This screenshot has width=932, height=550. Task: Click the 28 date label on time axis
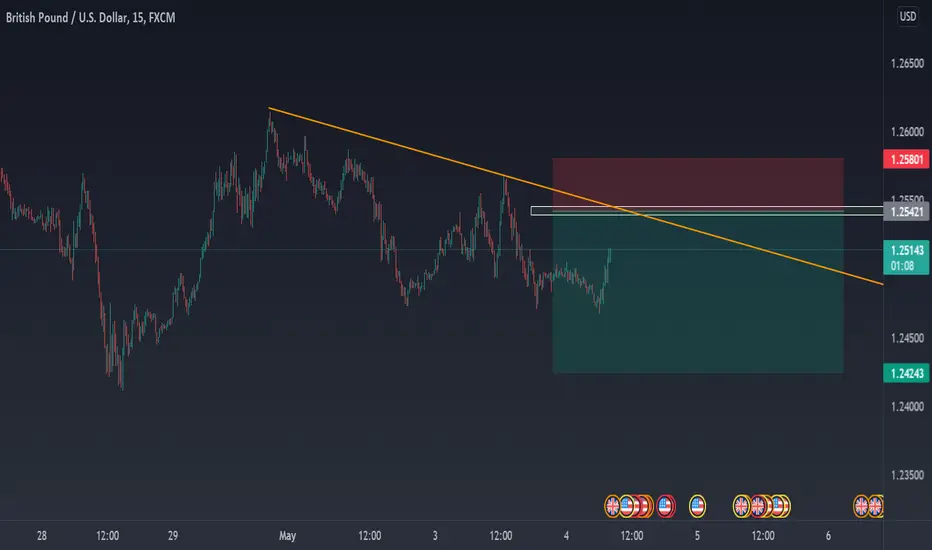(42, 536)
